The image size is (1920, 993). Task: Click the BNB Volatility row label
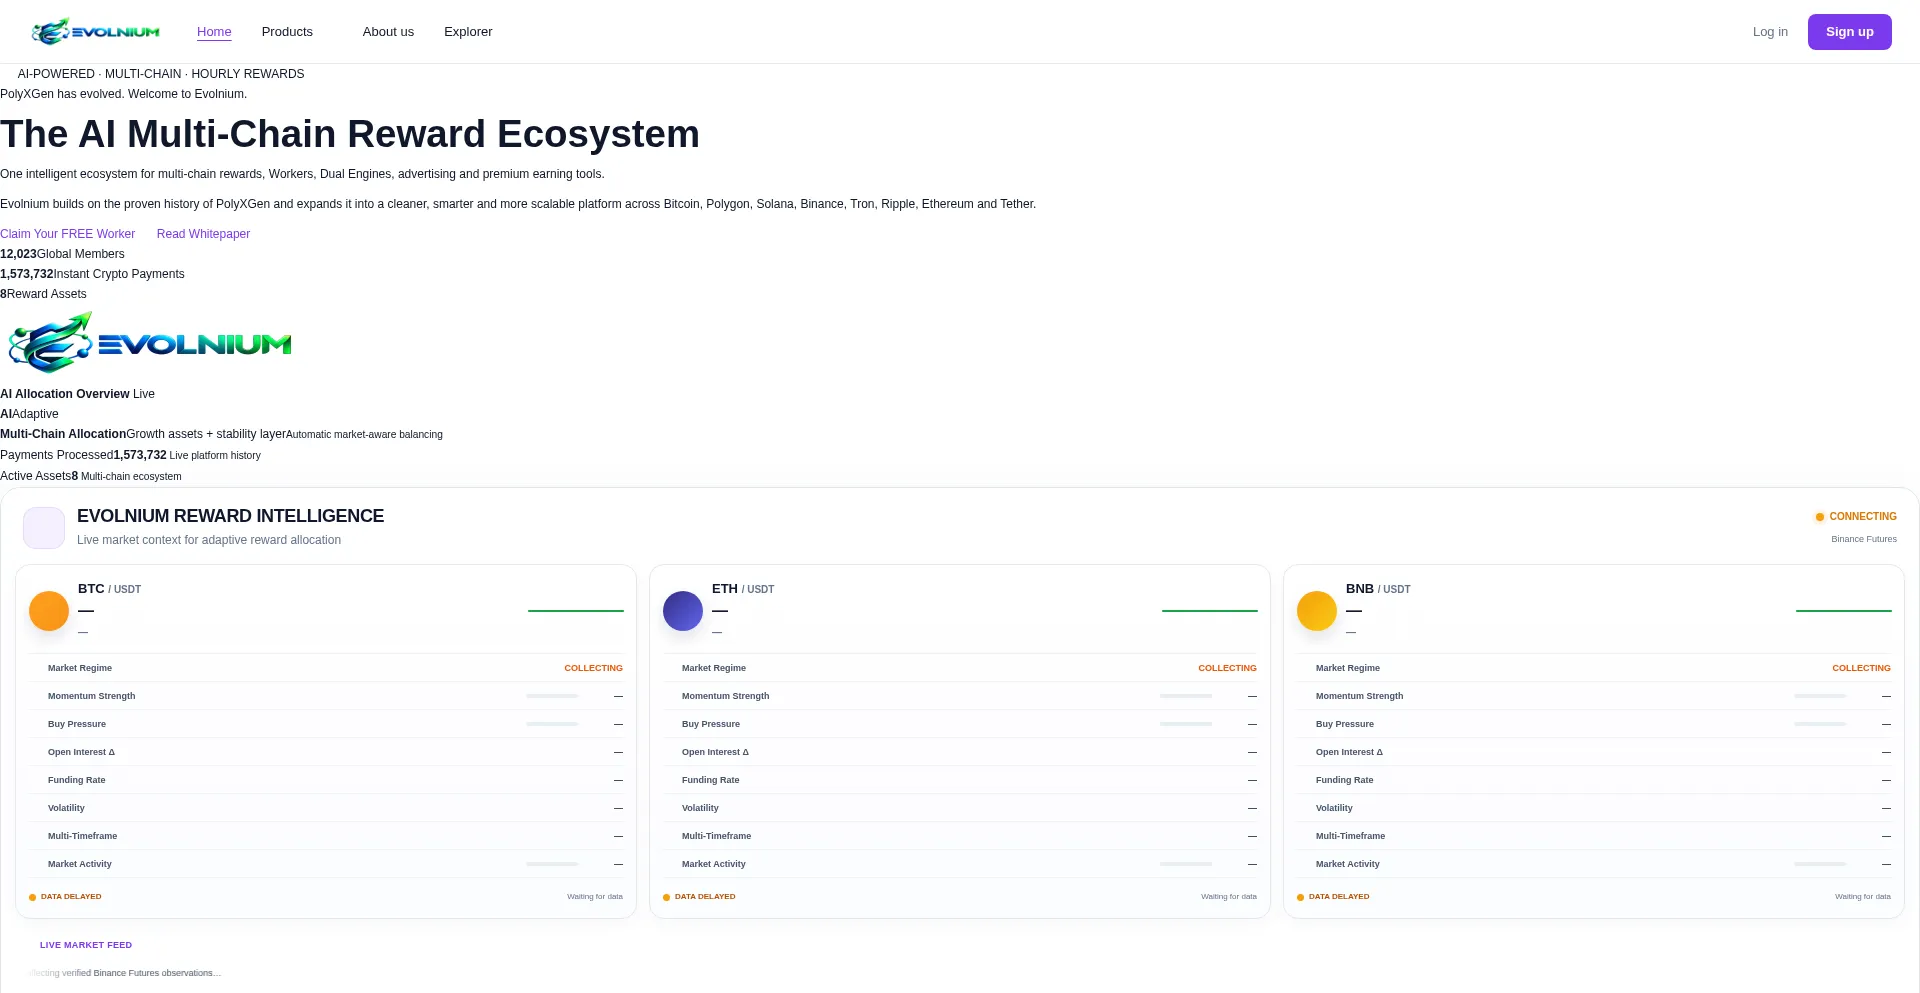1334,808
